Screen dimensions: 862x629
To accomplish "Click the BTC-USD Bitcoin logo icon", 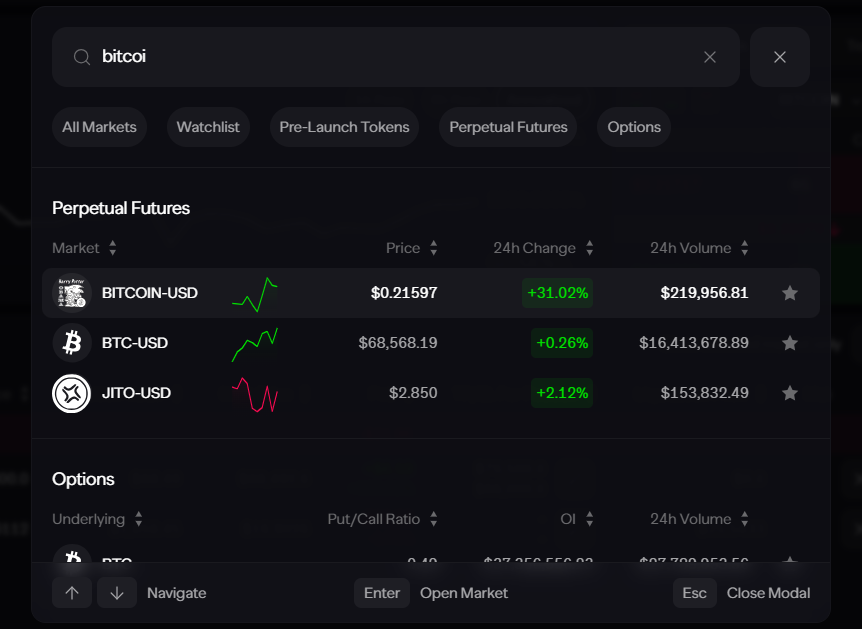I will point(72,343).
